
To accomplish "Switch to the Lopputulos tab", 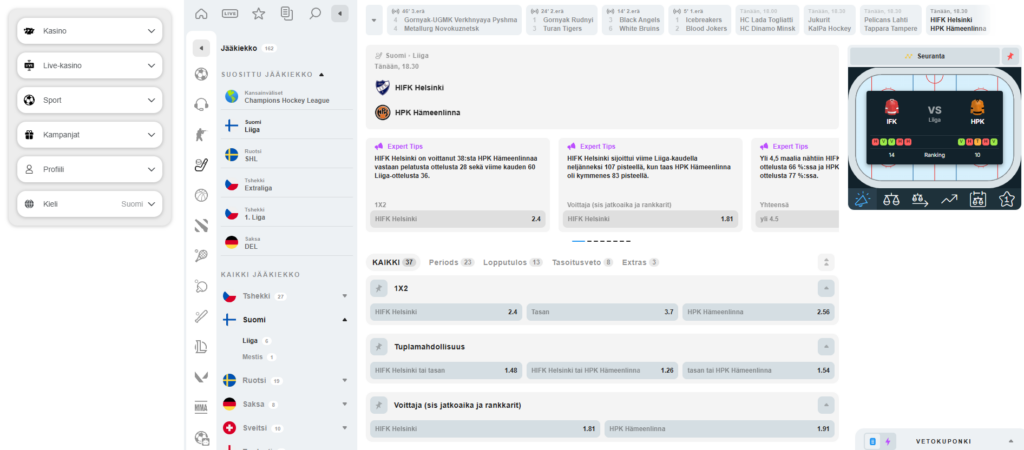I will click(x=513, y=262).
